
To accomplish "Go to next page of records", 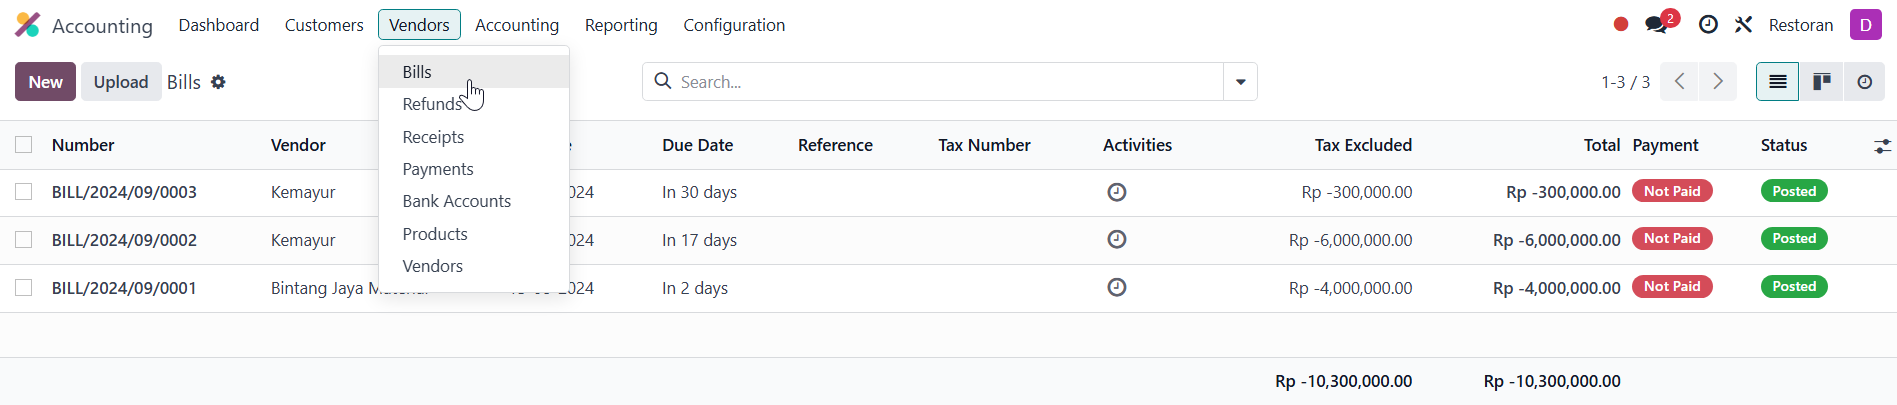I will coord(1718,82).
